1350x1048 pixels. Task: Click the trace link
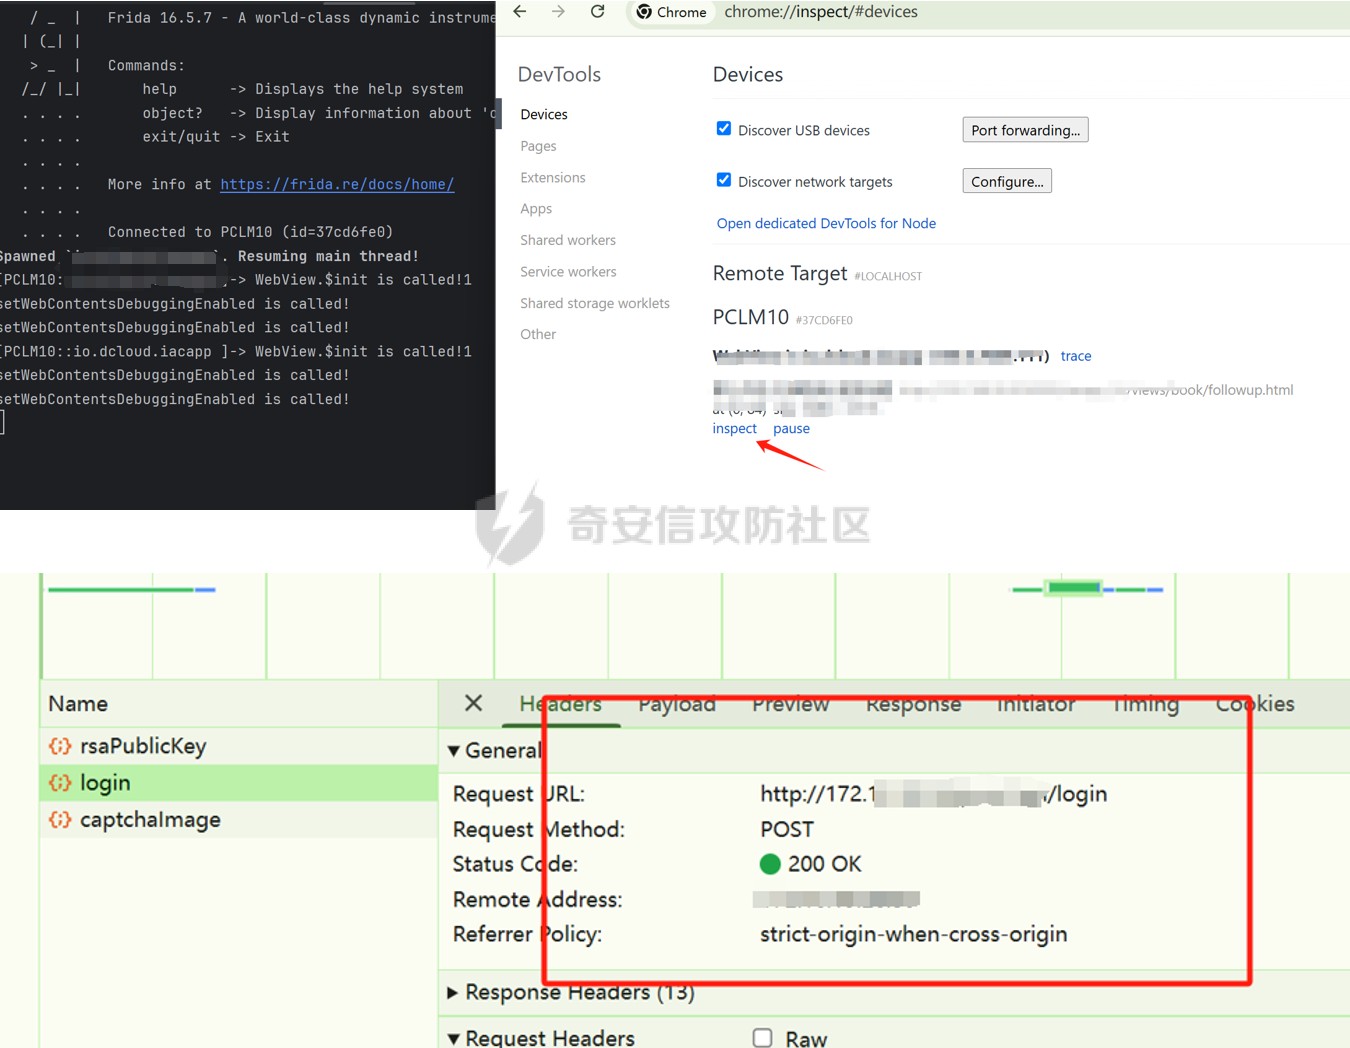tap(1076, 356)
